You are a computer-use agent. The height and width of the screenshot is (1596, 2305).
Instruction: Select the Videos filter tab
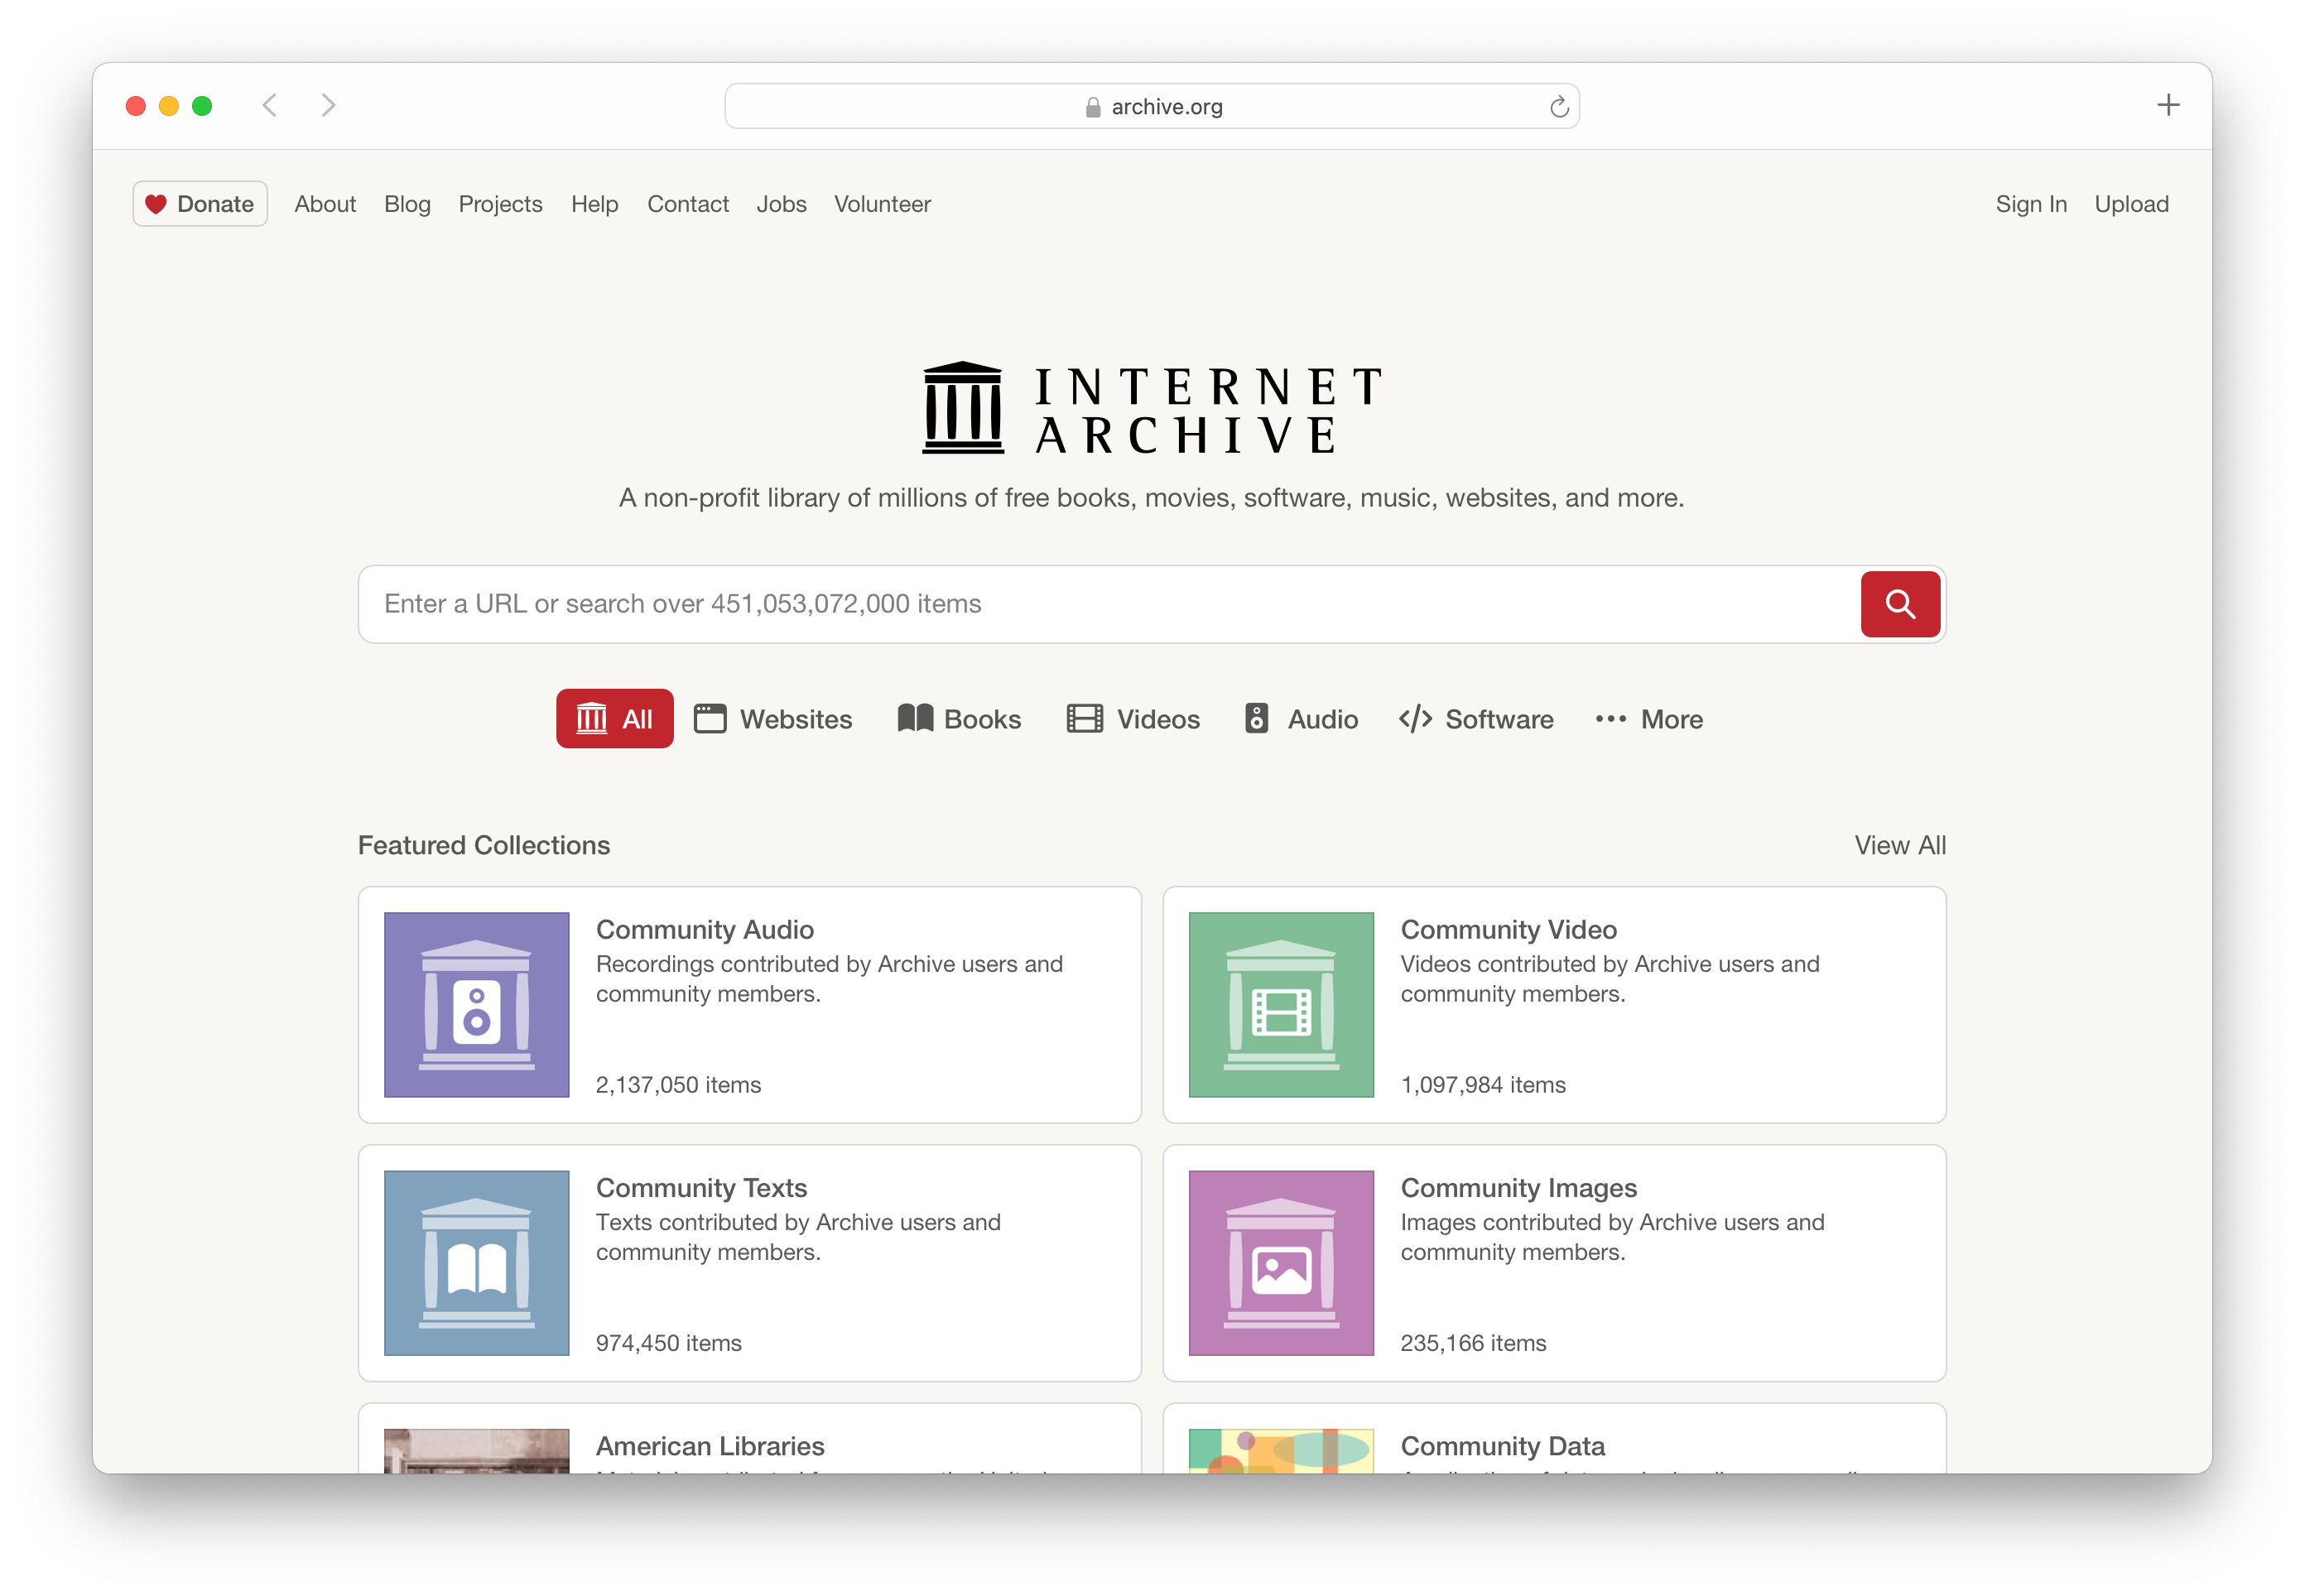coord(1133,719)
